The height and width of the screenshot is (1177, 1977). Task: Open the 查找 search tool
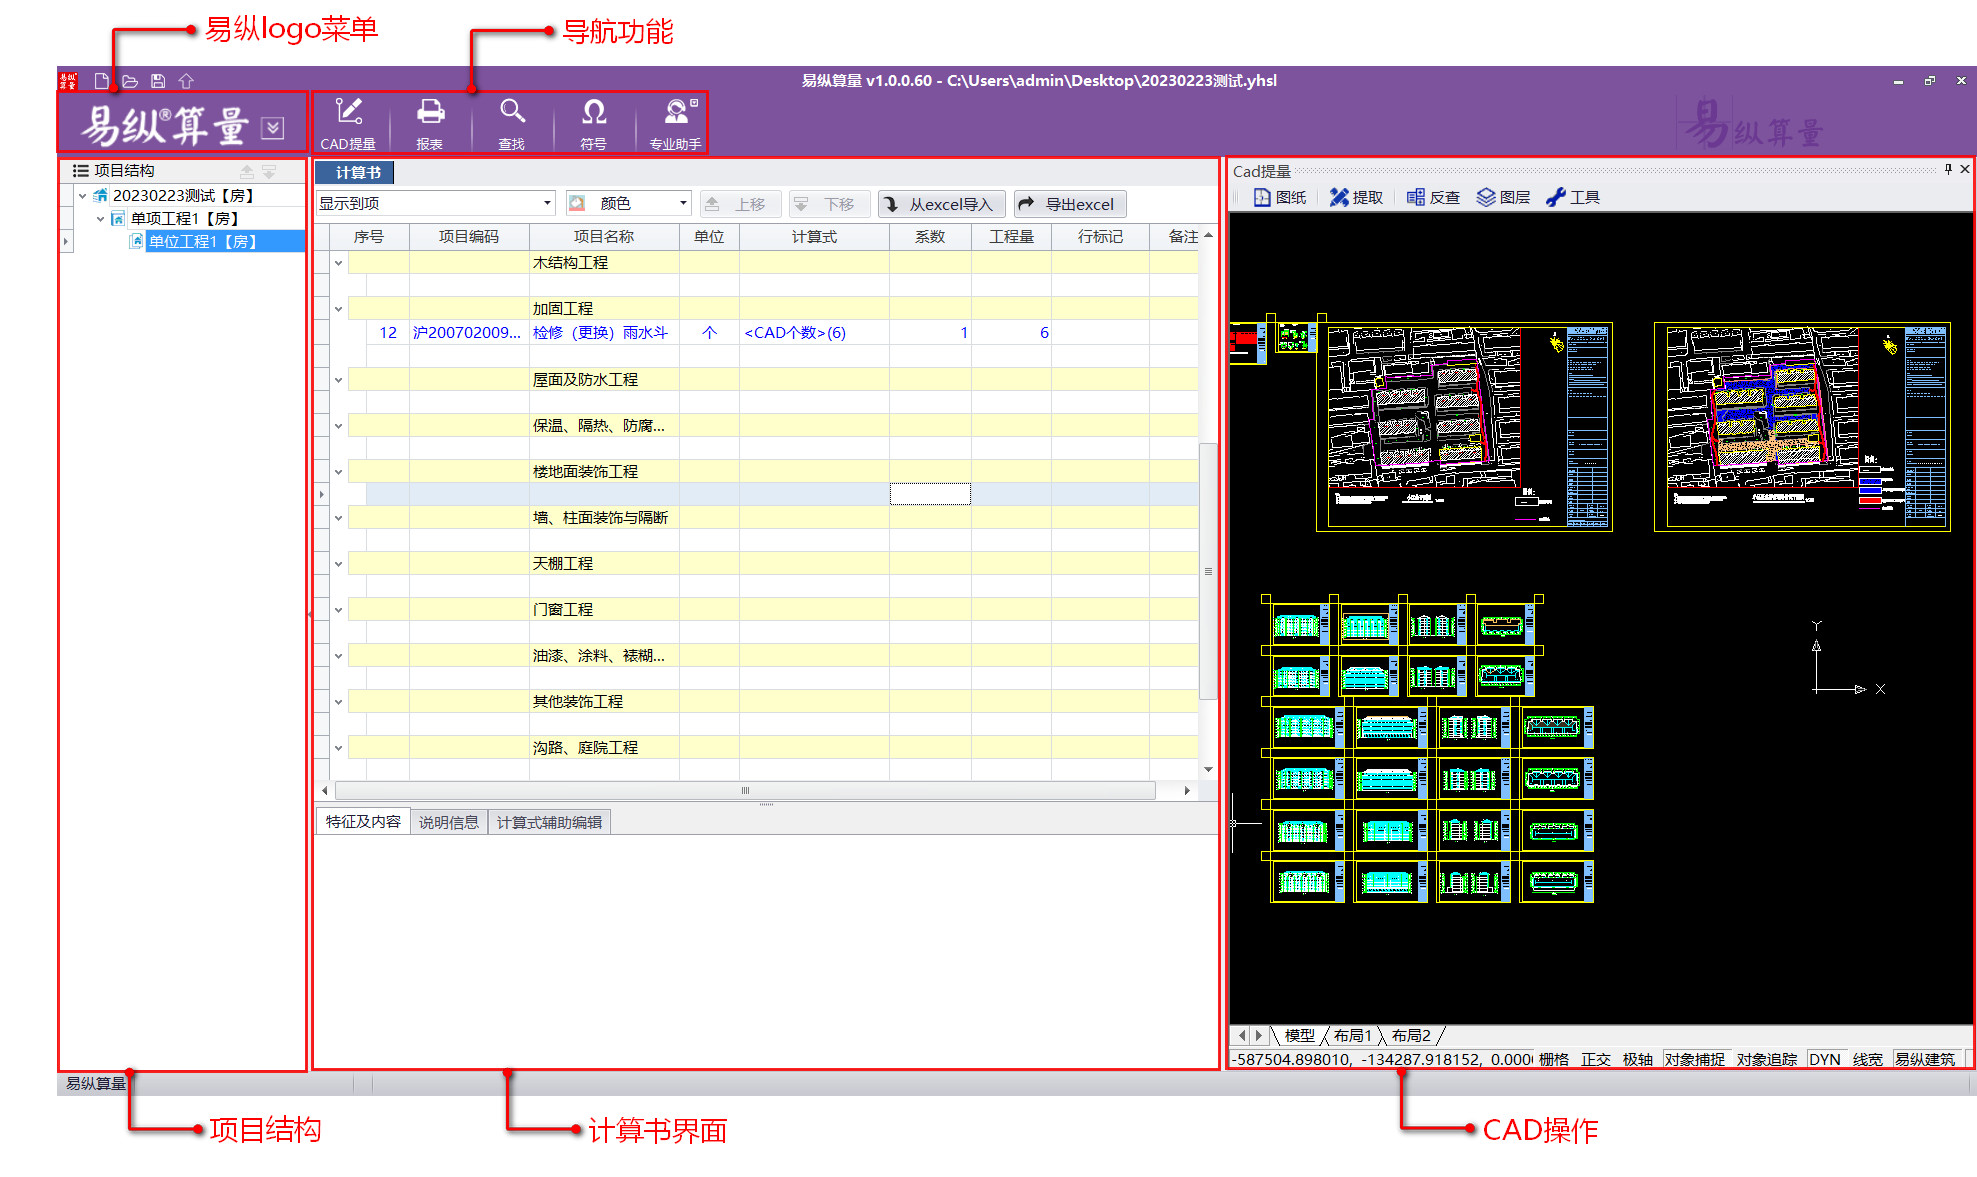coord(512,124)
